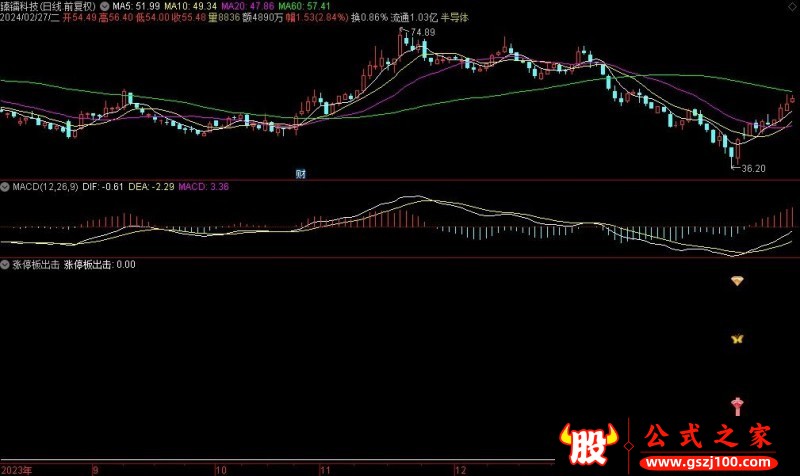Image resolution: width=800 pixels, height=476 pixels.
Task: Click the DEA: -2.29 value
Action: (151, 187)
